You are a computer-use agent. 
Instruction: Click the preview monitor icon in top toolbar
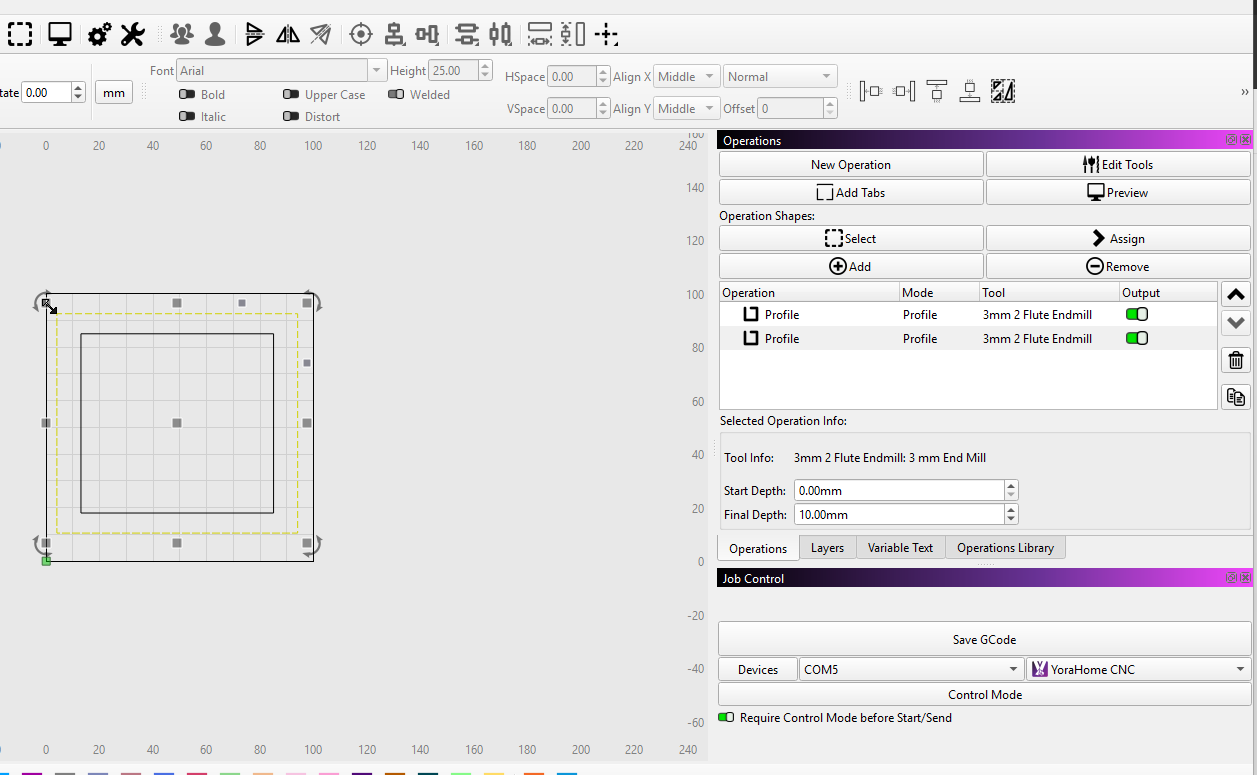click(60, 35)
